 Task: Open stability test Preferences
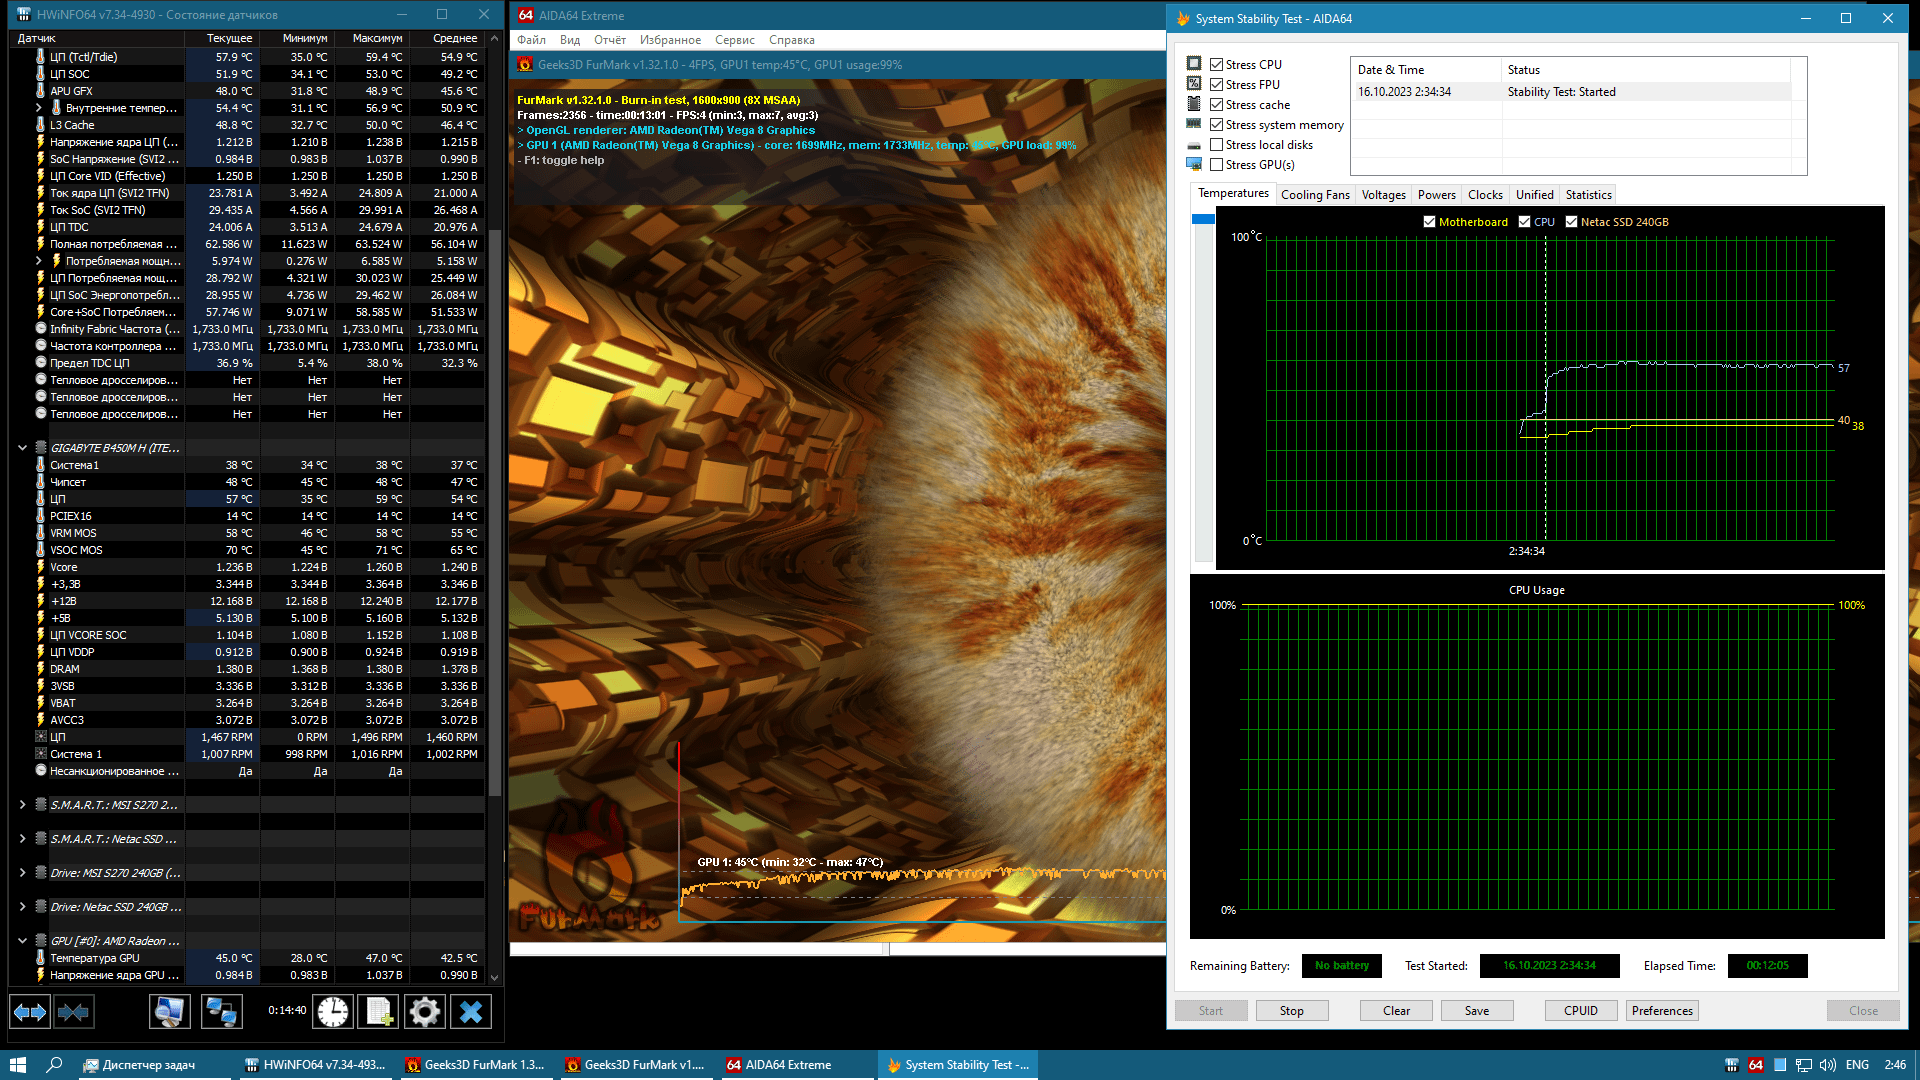[x=1662, y=1011]
